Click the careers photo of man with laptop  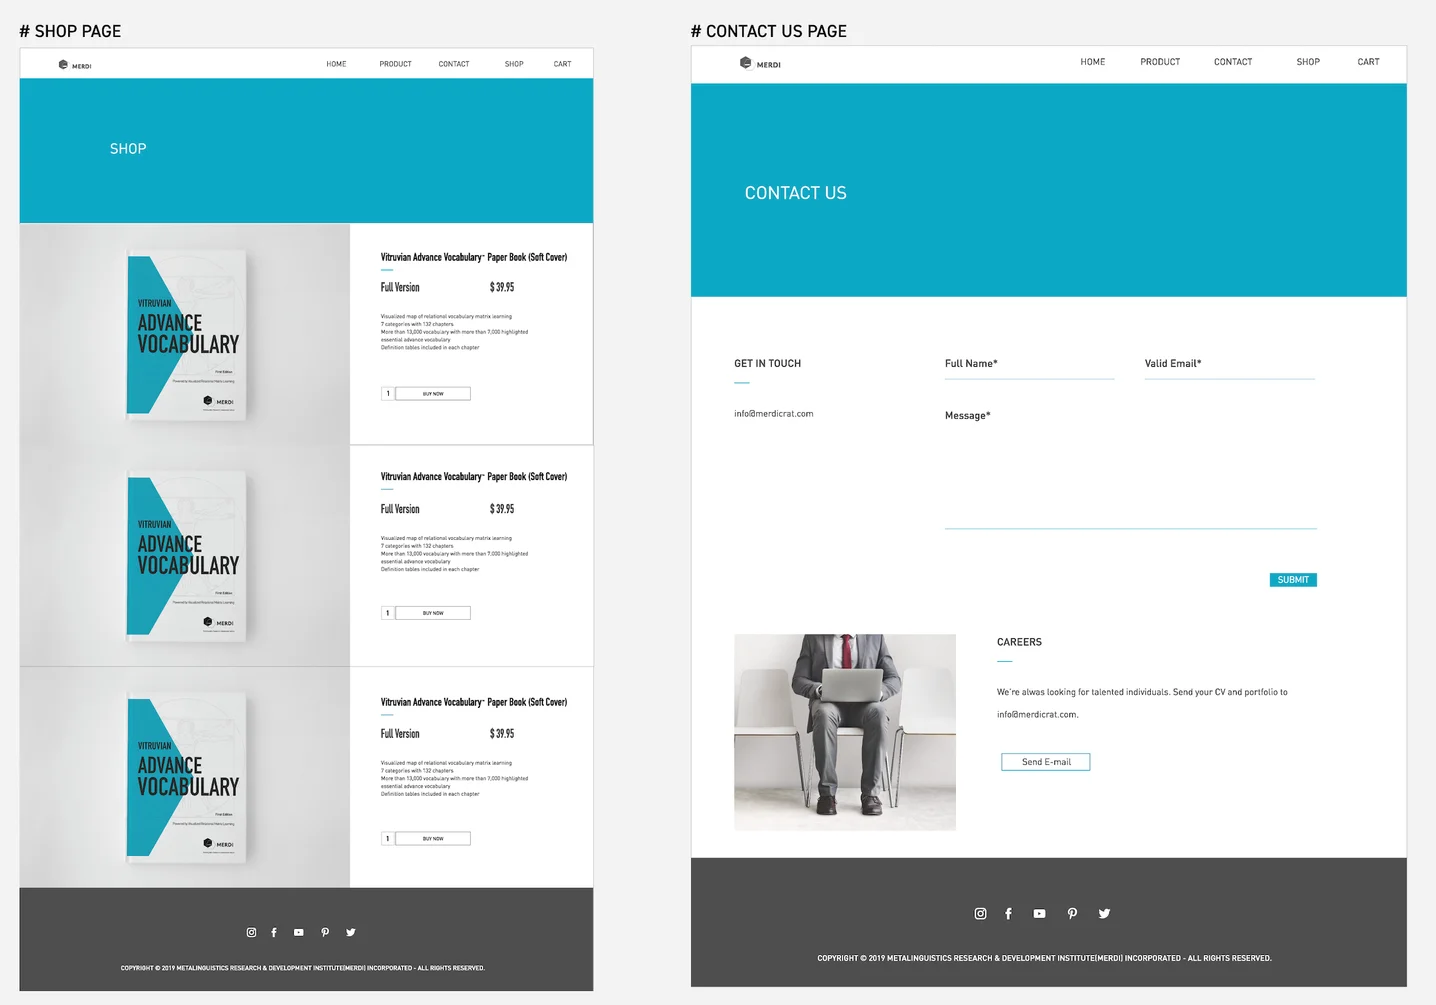tap(845, 732)
